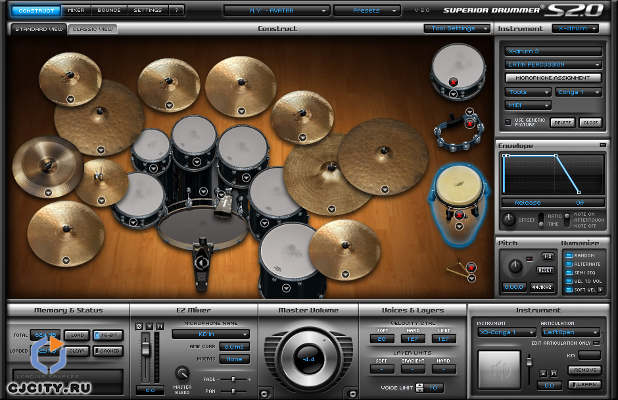Remove the drumsticks X-drum via red X
Screen dimensions: 618x400
[x=471, y=268]
